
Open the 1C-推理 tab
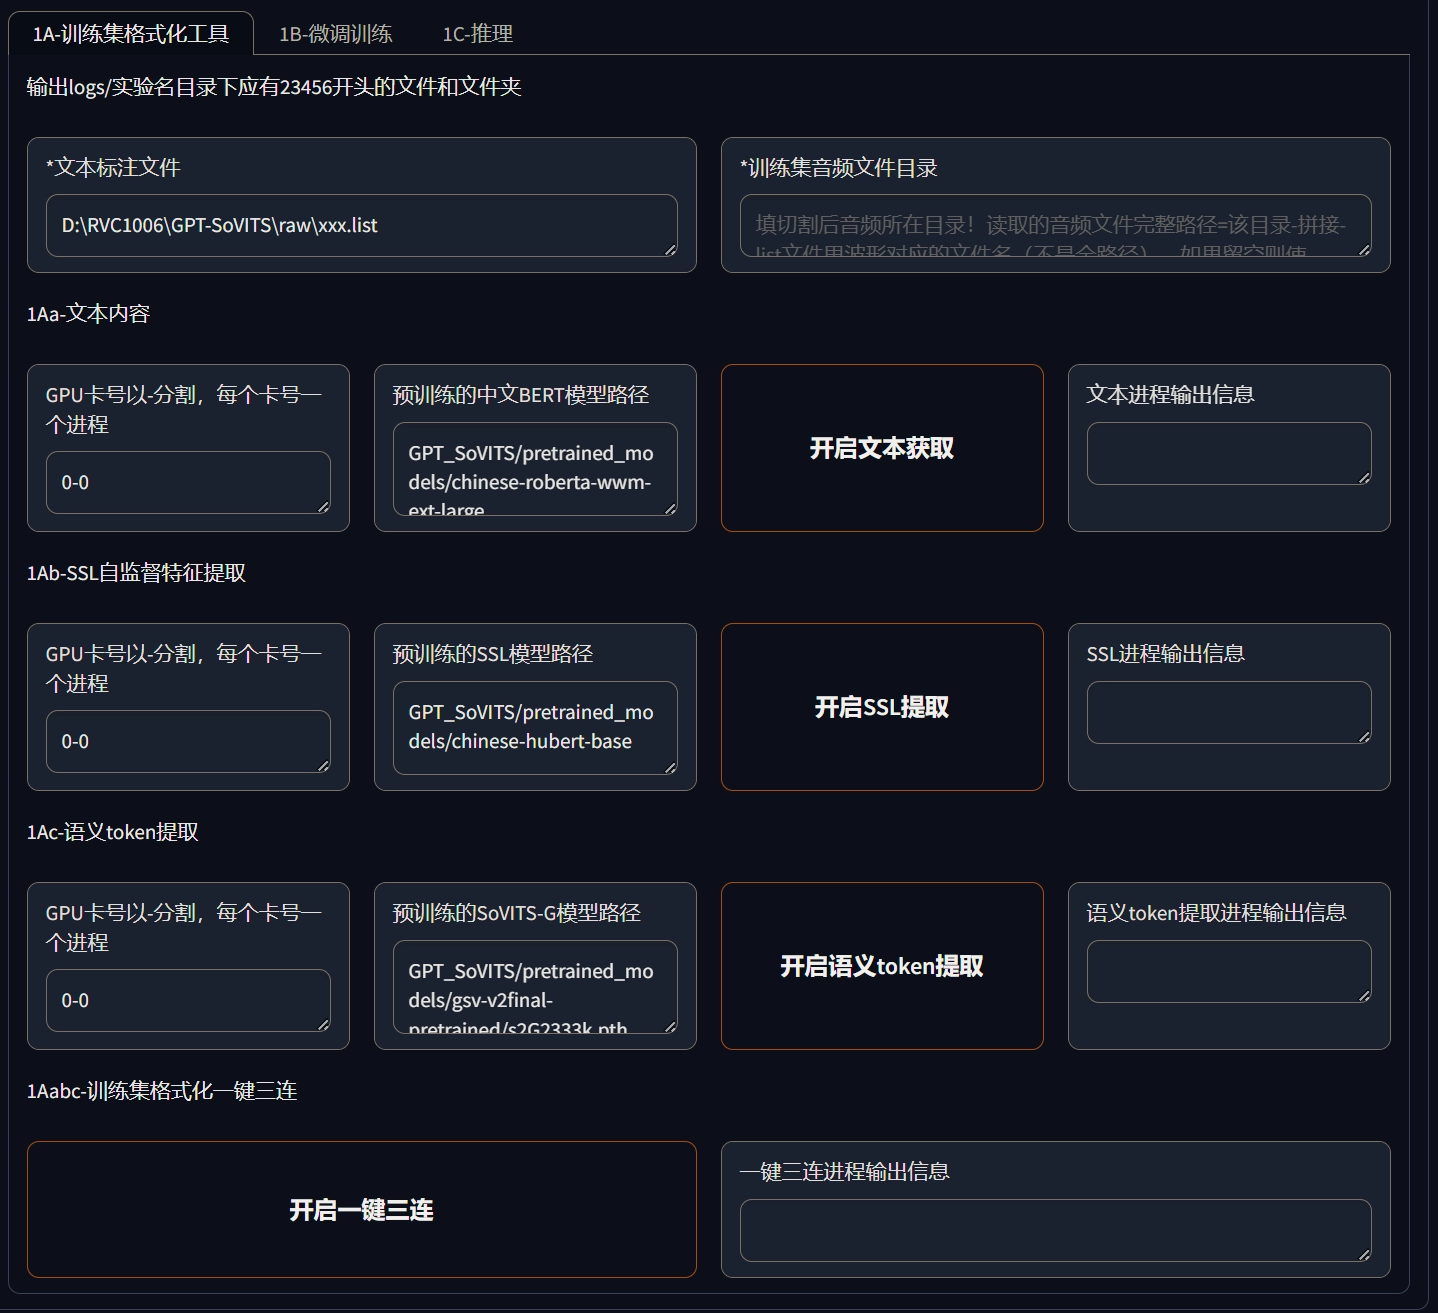(477, 34)
